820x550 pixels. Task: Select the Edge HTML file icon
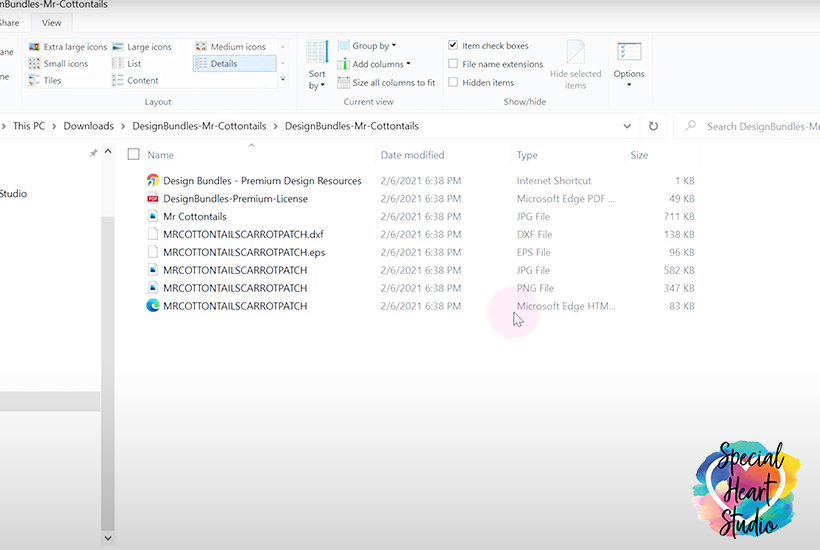coord(153,305)
